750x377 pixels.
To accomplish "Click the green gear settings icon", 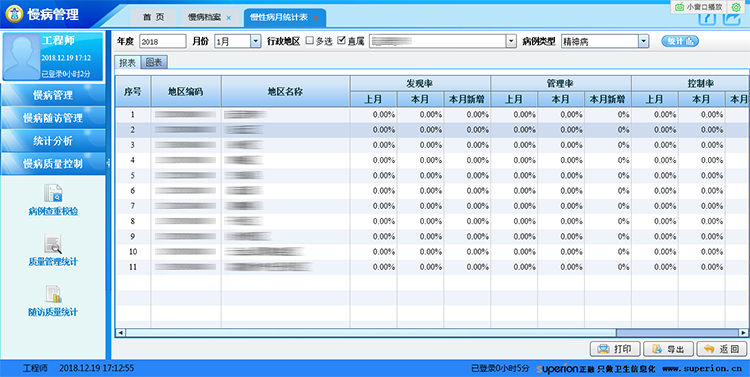I will [x=736, y=7].
